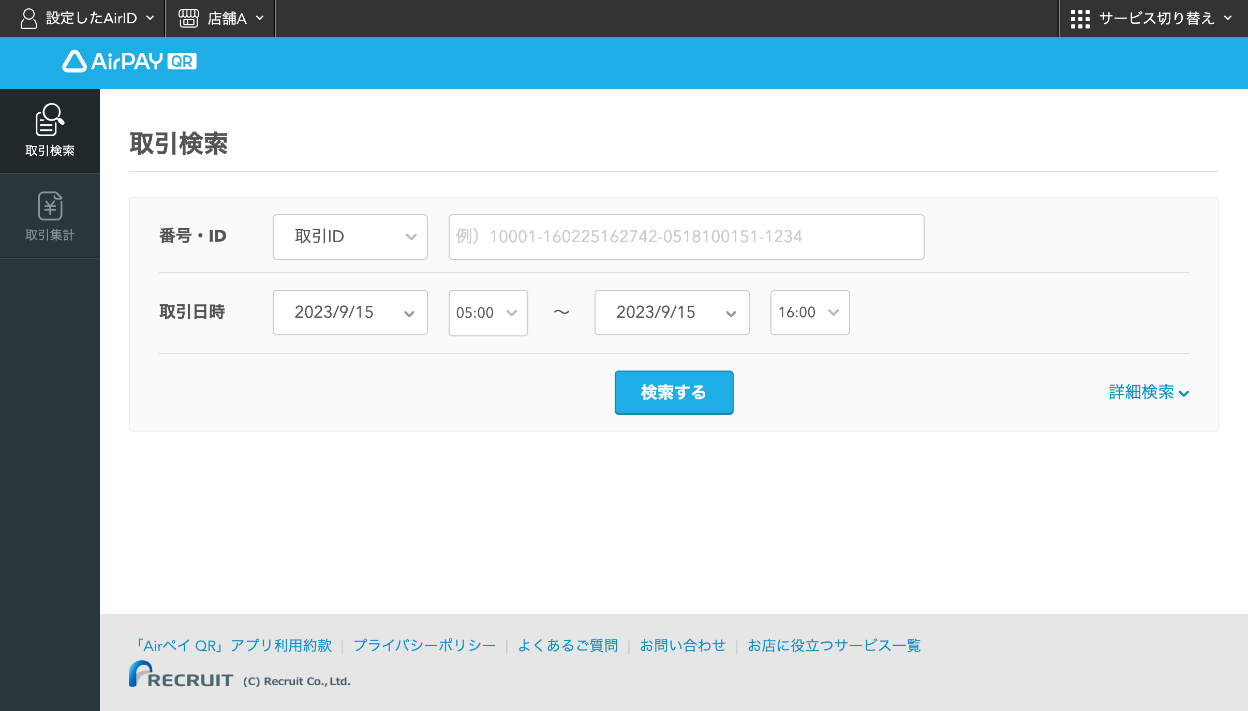Click the 検索する button

click(674, 392)
